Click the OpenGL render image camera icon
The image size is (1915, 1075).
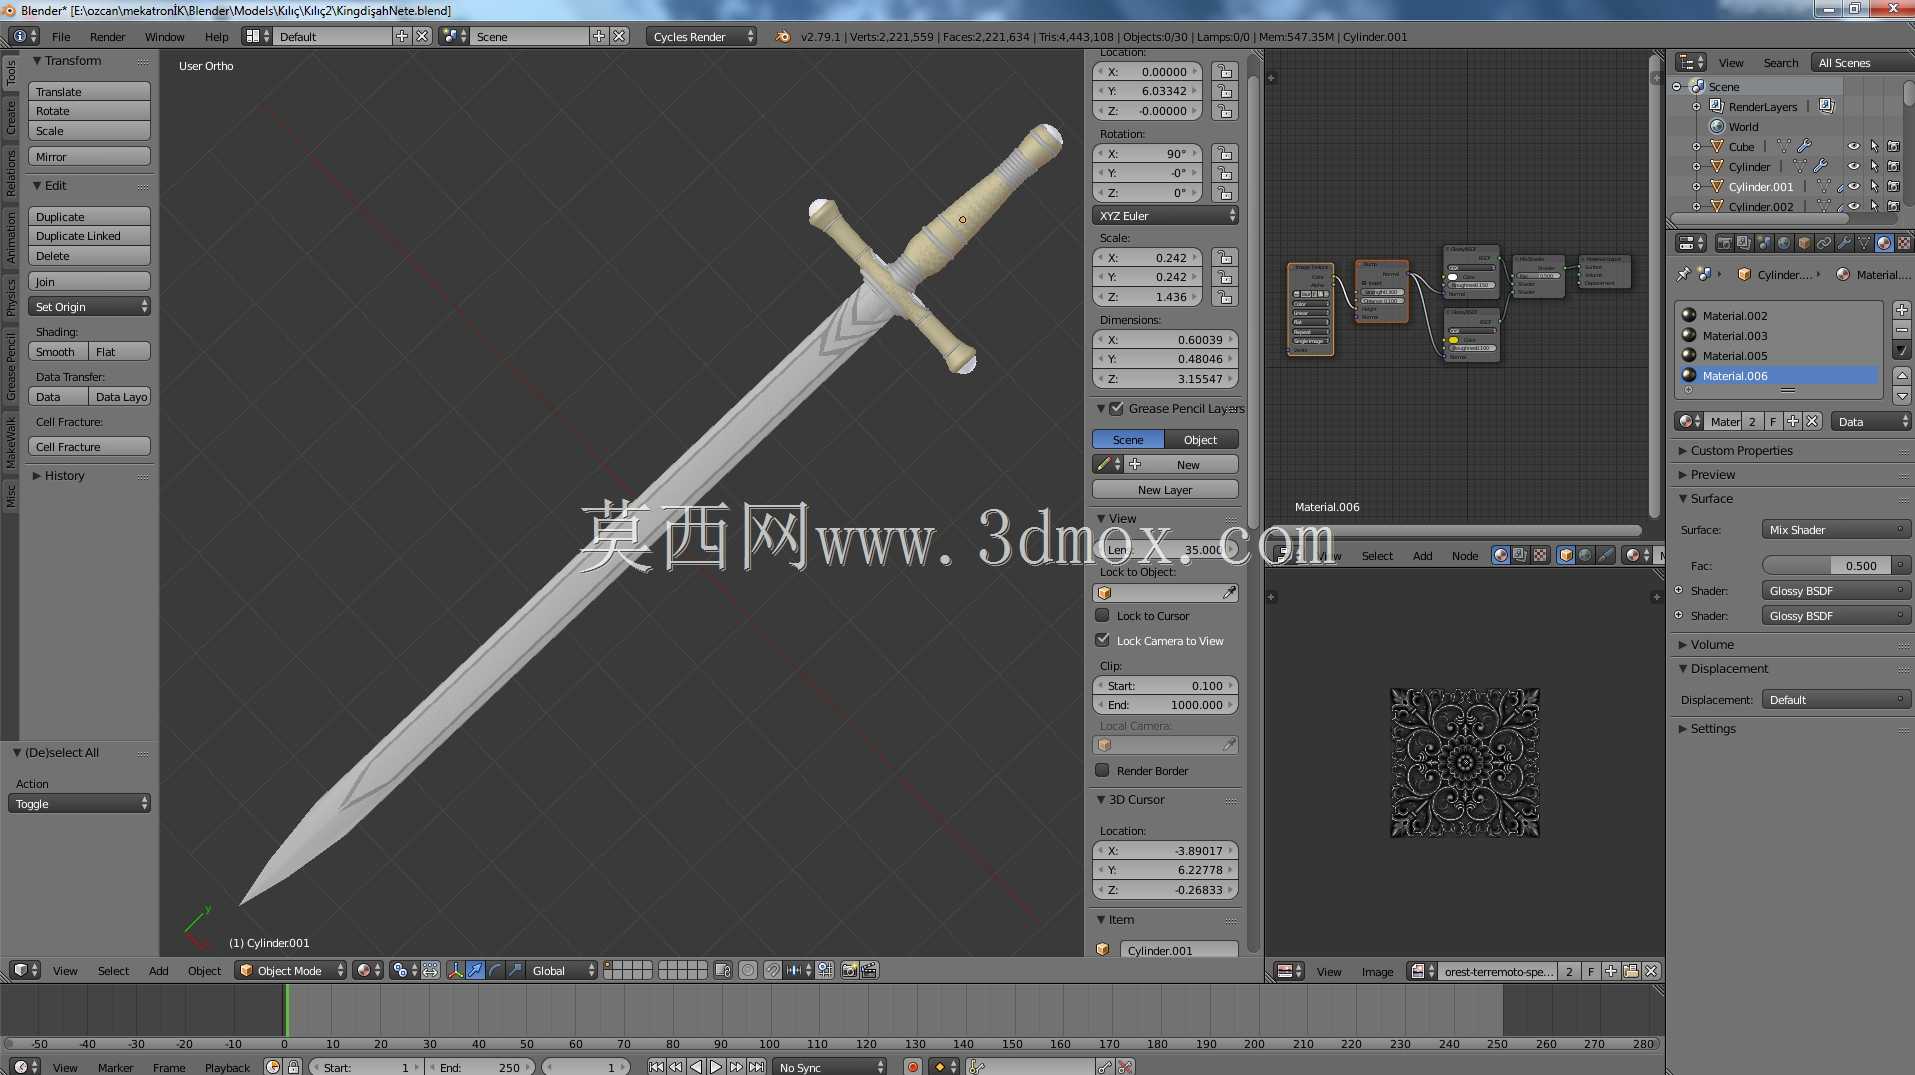pyautogui.click(x=849, y=970)
